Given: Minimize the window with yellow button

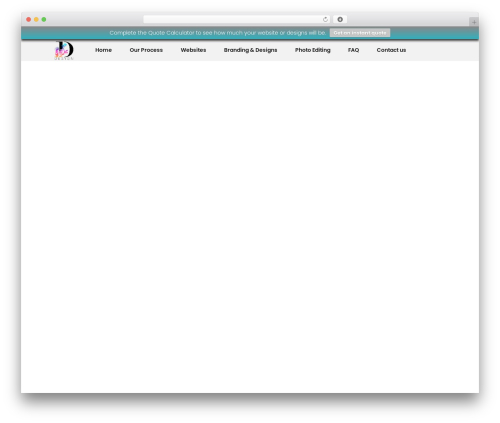Looking at the screenshot, I should click(36, 19).
